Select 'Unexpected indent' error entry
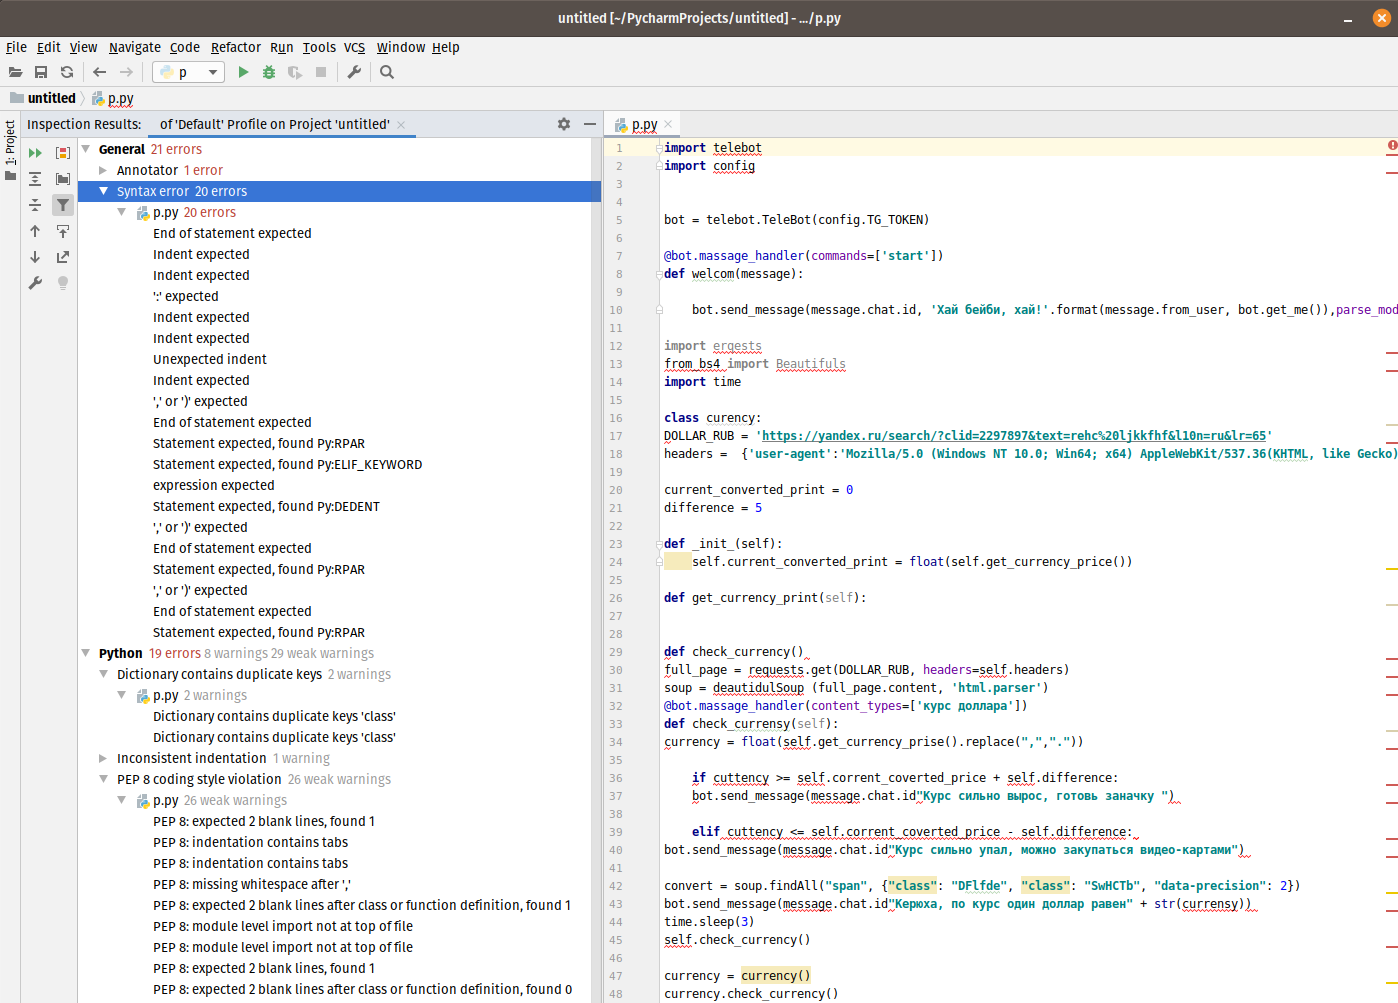The image size is (1398, 1003). tap(210, 359)
